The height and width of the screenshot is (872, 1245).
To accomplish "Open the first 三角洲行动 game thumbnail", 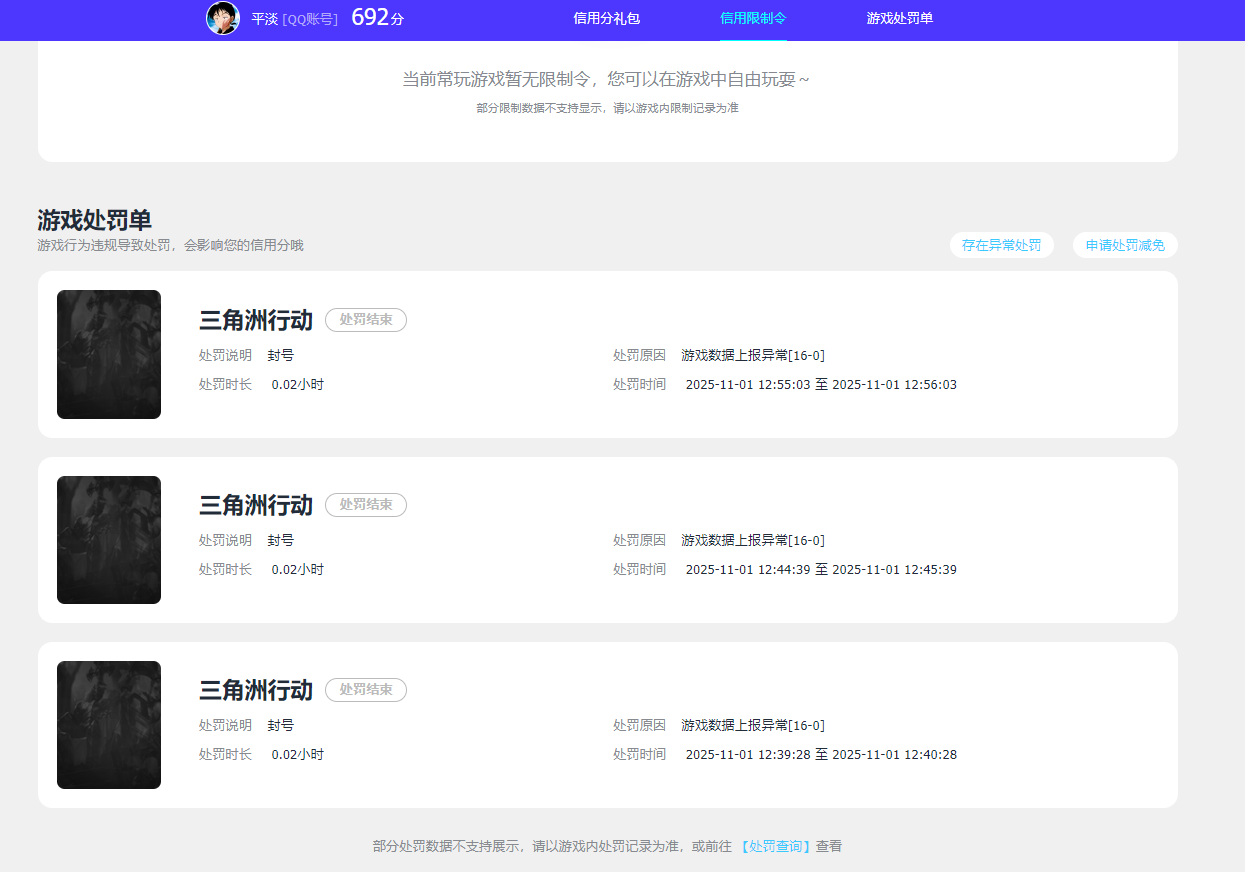I will coord(108,354).
